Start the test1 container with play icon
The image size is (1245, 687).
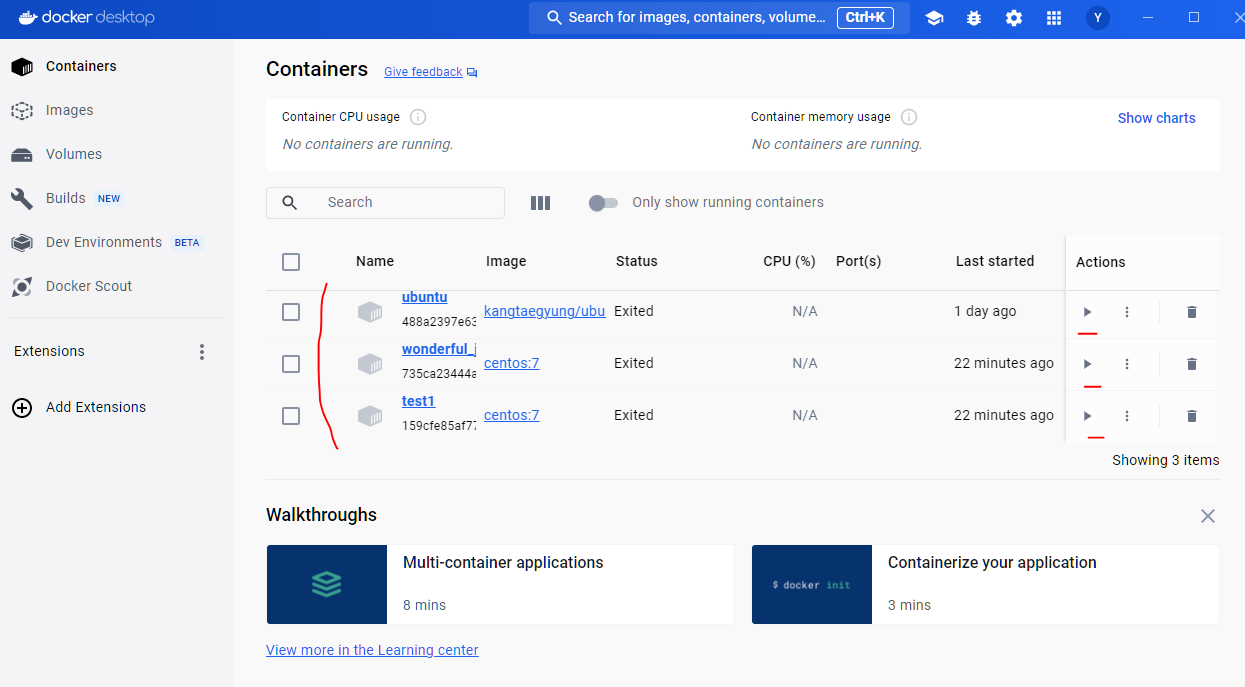1087,416
